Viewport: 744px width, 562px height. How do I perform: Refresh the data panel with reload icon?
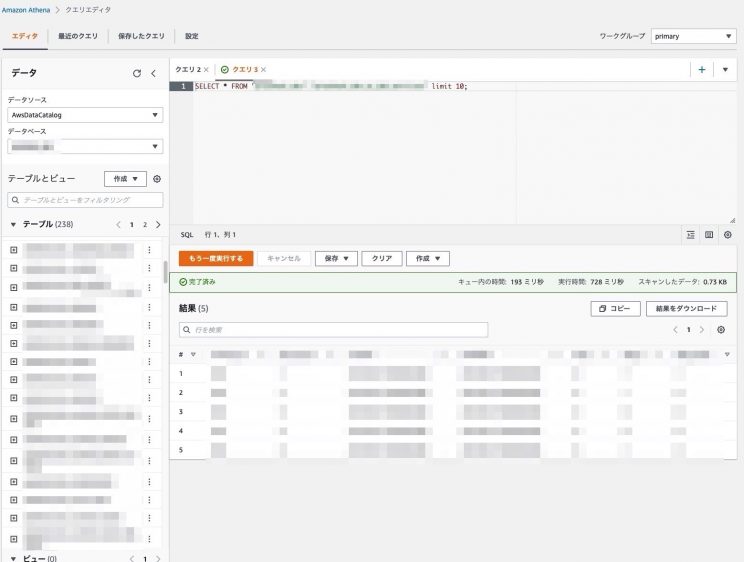137,73
